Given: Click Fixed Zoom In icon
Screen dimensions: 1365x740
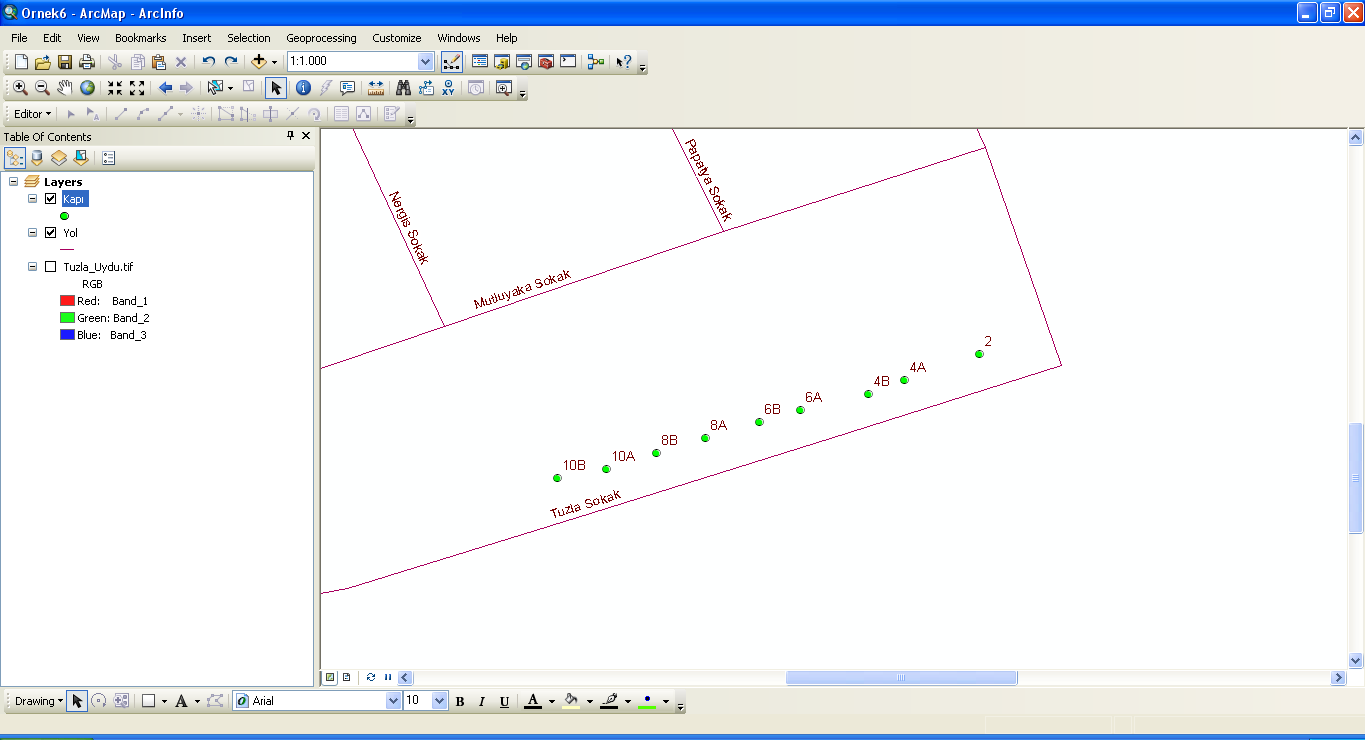Looking at the screenshot, I should click(115, 88).
